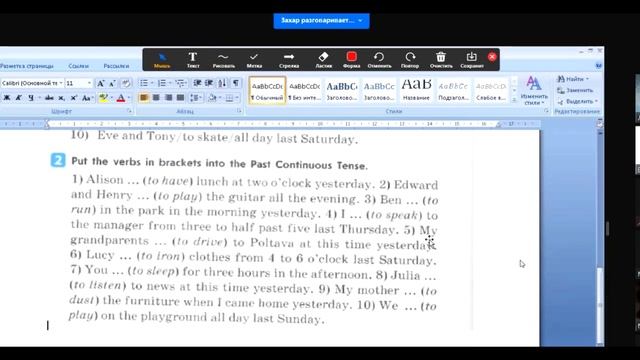Apply yellow text highlight color
The height and width of the screenshot is (360, 640).
[103, 98]
